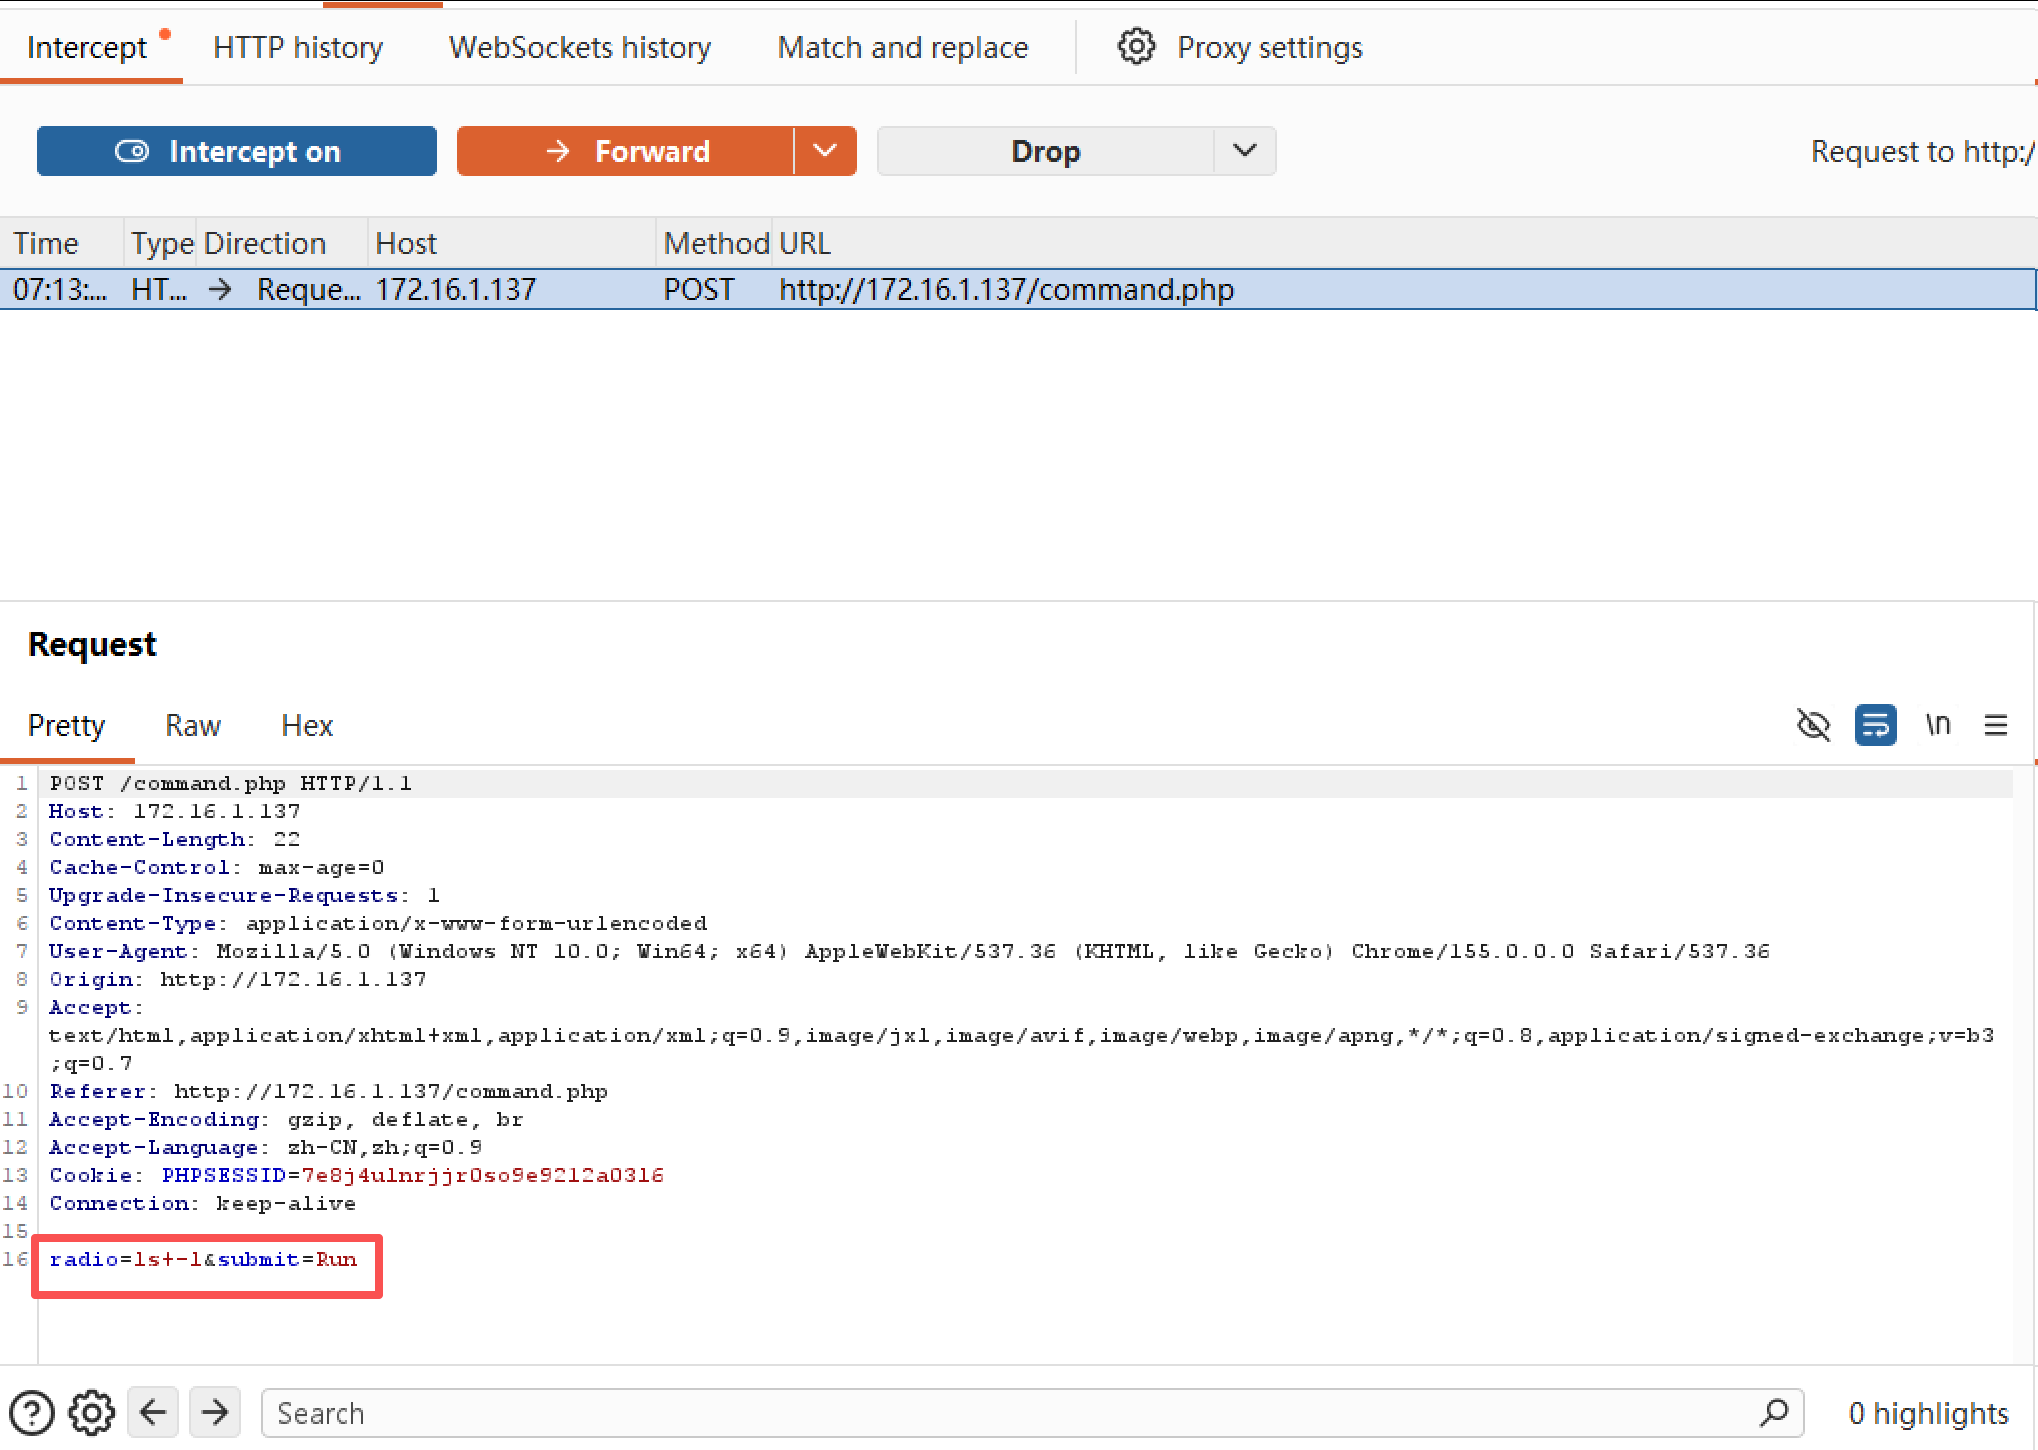Viewport: 2038px width, 1450px height.
Task: Toggle the line wrap icon
Action: tap(1875, 725)
